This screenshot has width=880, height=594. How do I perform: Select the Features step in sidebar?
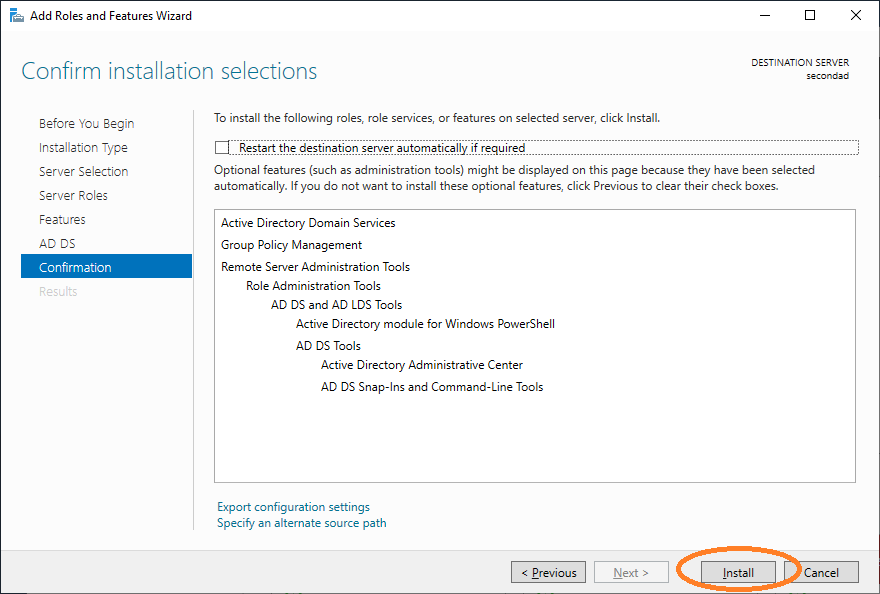pos(62,220)
